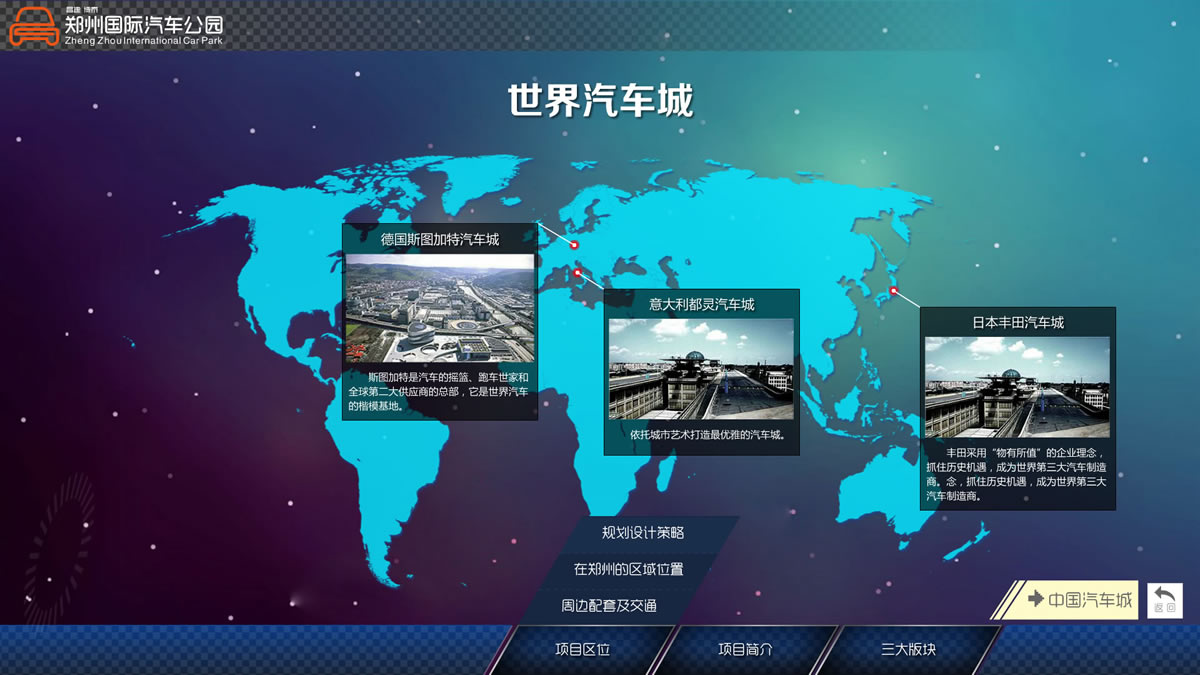This screenshot has height=675, width=1200.
Task: Click the Toyota 丰田采用 description paragraph
Action: (1017, 474)
